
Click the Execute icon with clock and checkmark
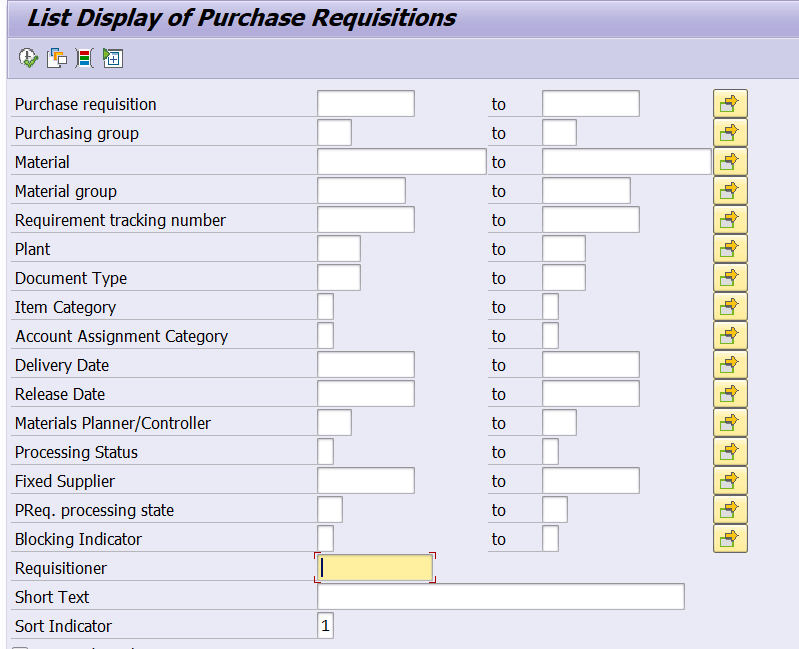28,58
